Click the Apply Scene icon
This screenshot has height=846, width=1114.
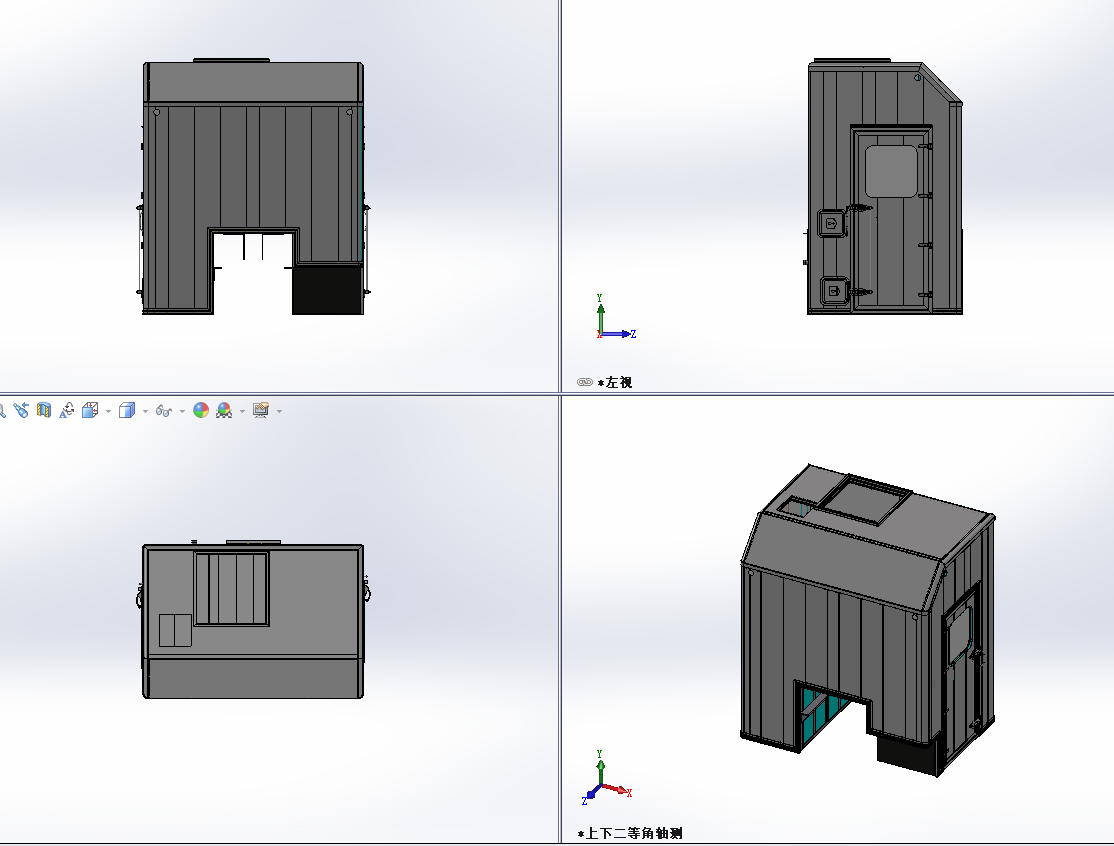(224, 410)
